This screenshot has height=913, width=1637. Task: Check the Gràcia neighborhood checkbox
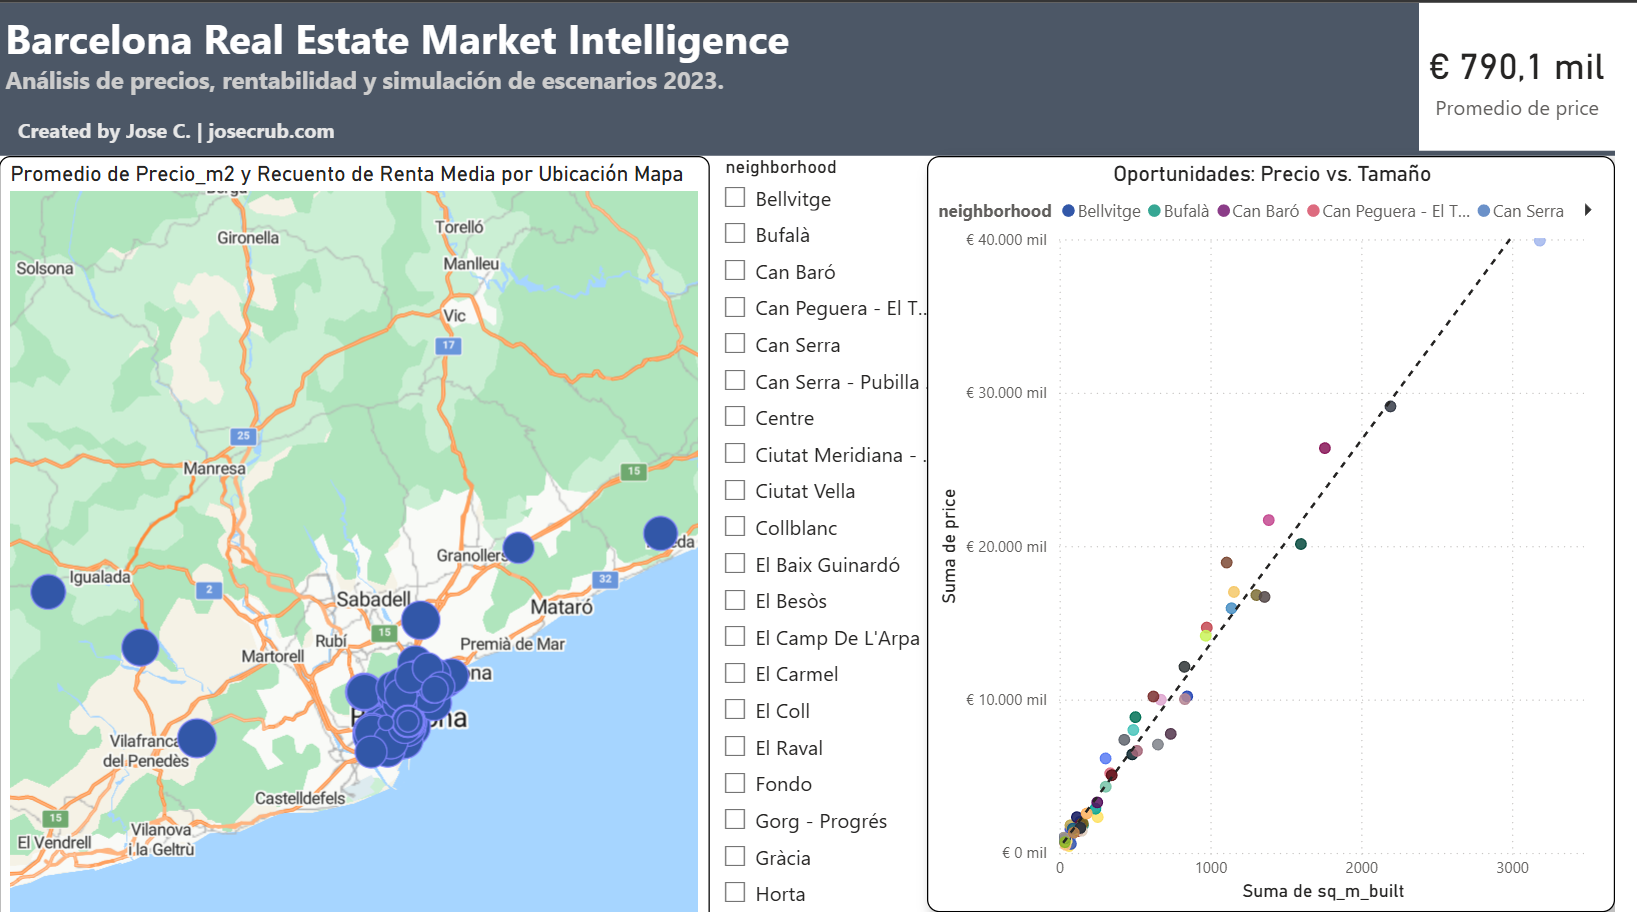click(736, 856)
